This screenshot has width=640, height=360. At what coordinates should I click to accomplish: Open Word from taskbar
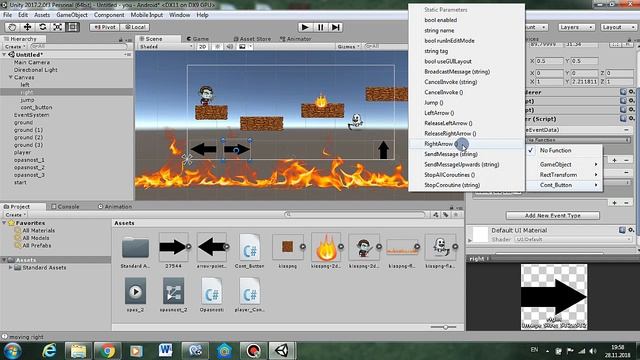(x=165, y=351)
